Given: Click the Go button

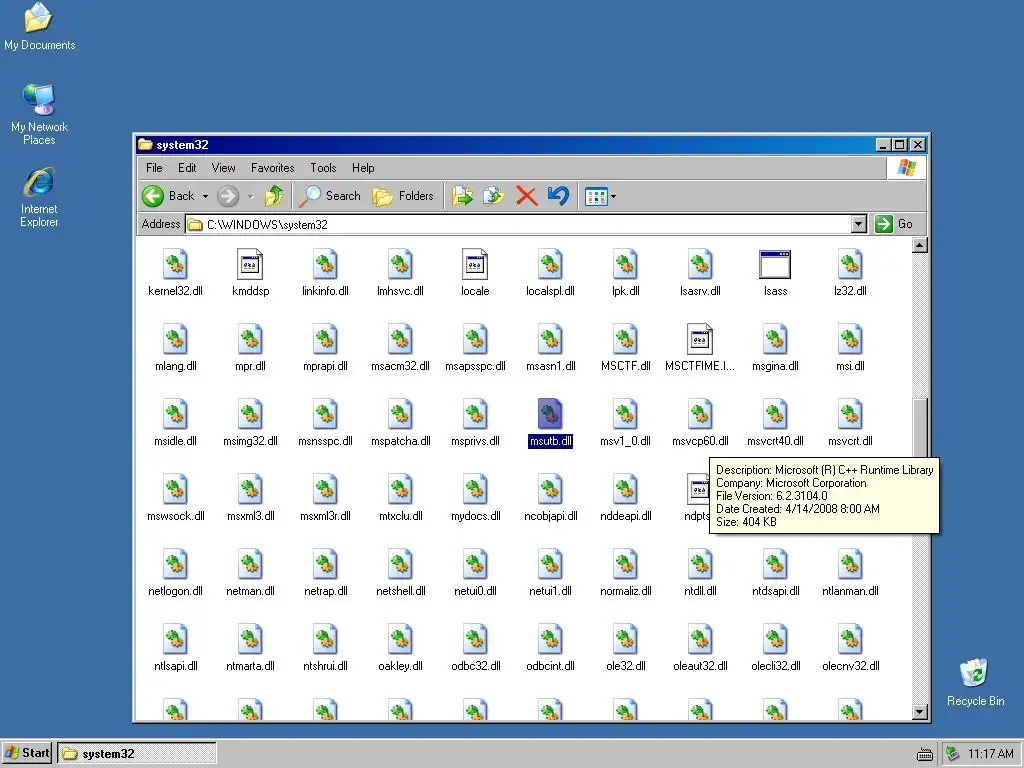Looking at the screenshot, I should click(x=893, y=224).
